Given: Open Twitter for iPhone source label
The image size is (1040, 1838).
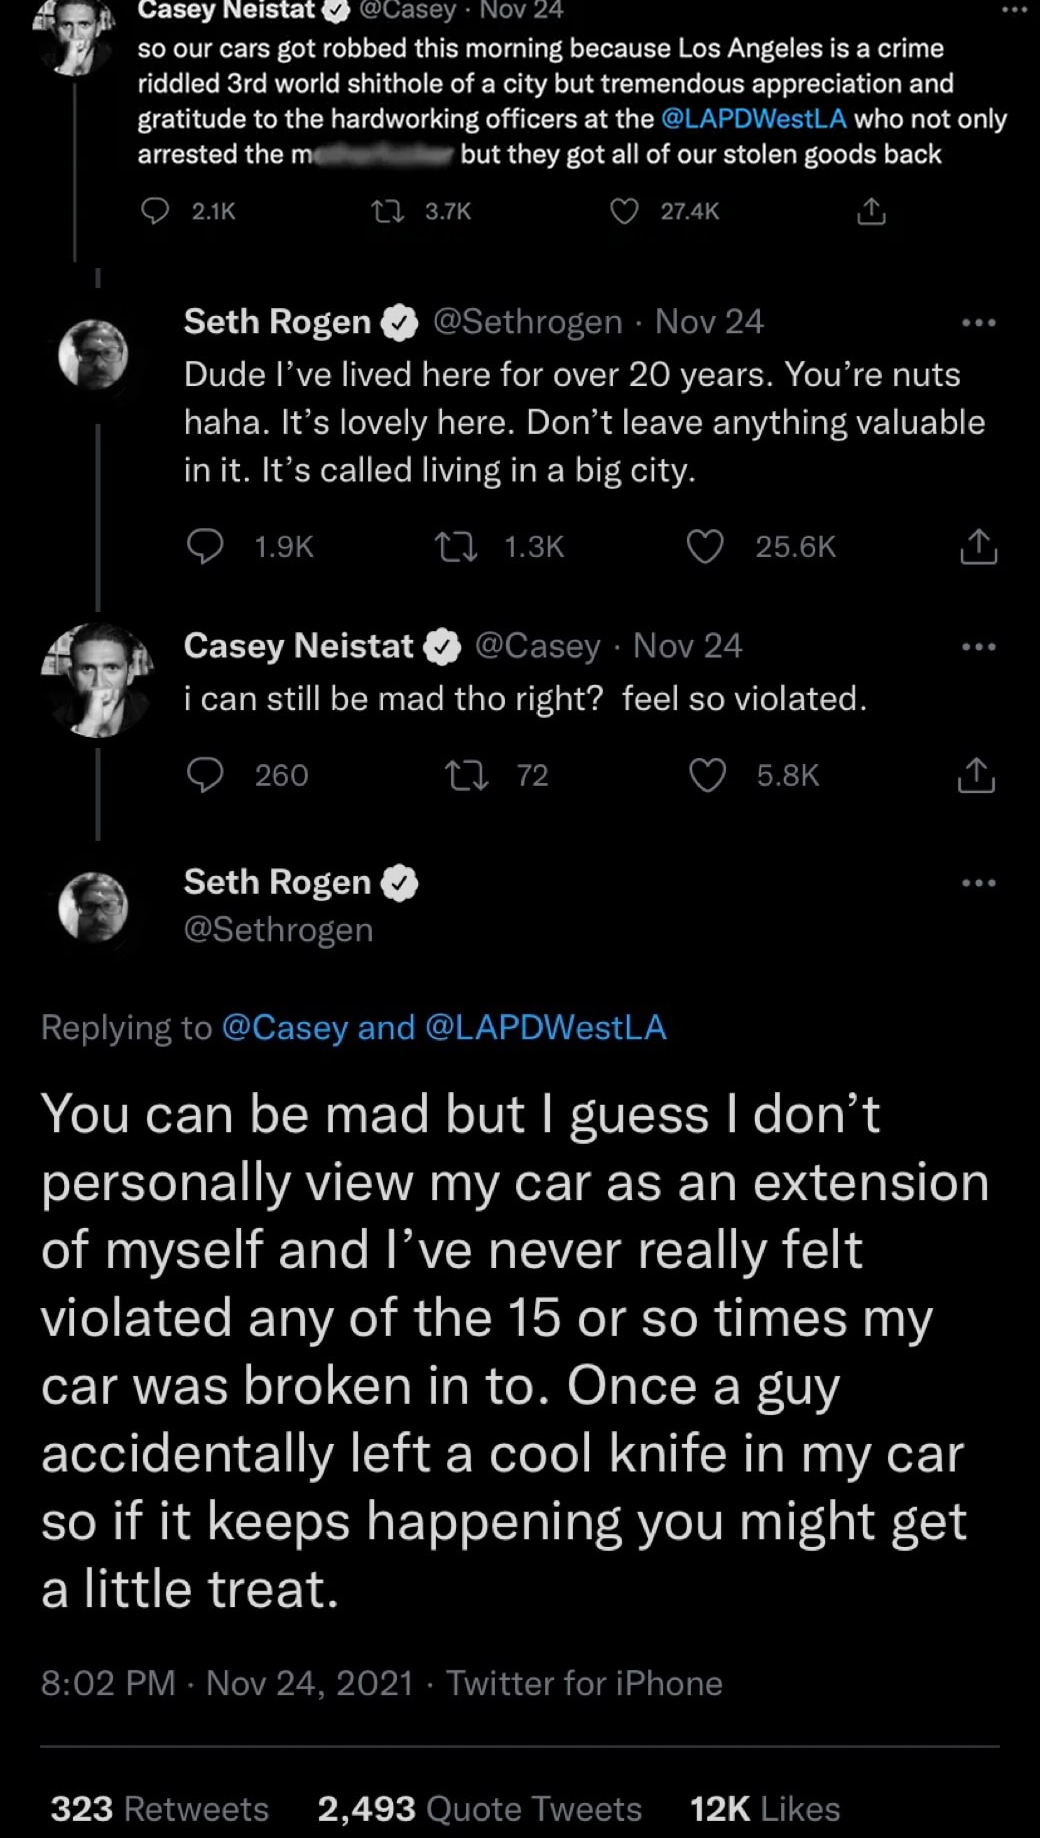Looking at the screenshot, I should 584,1683.
